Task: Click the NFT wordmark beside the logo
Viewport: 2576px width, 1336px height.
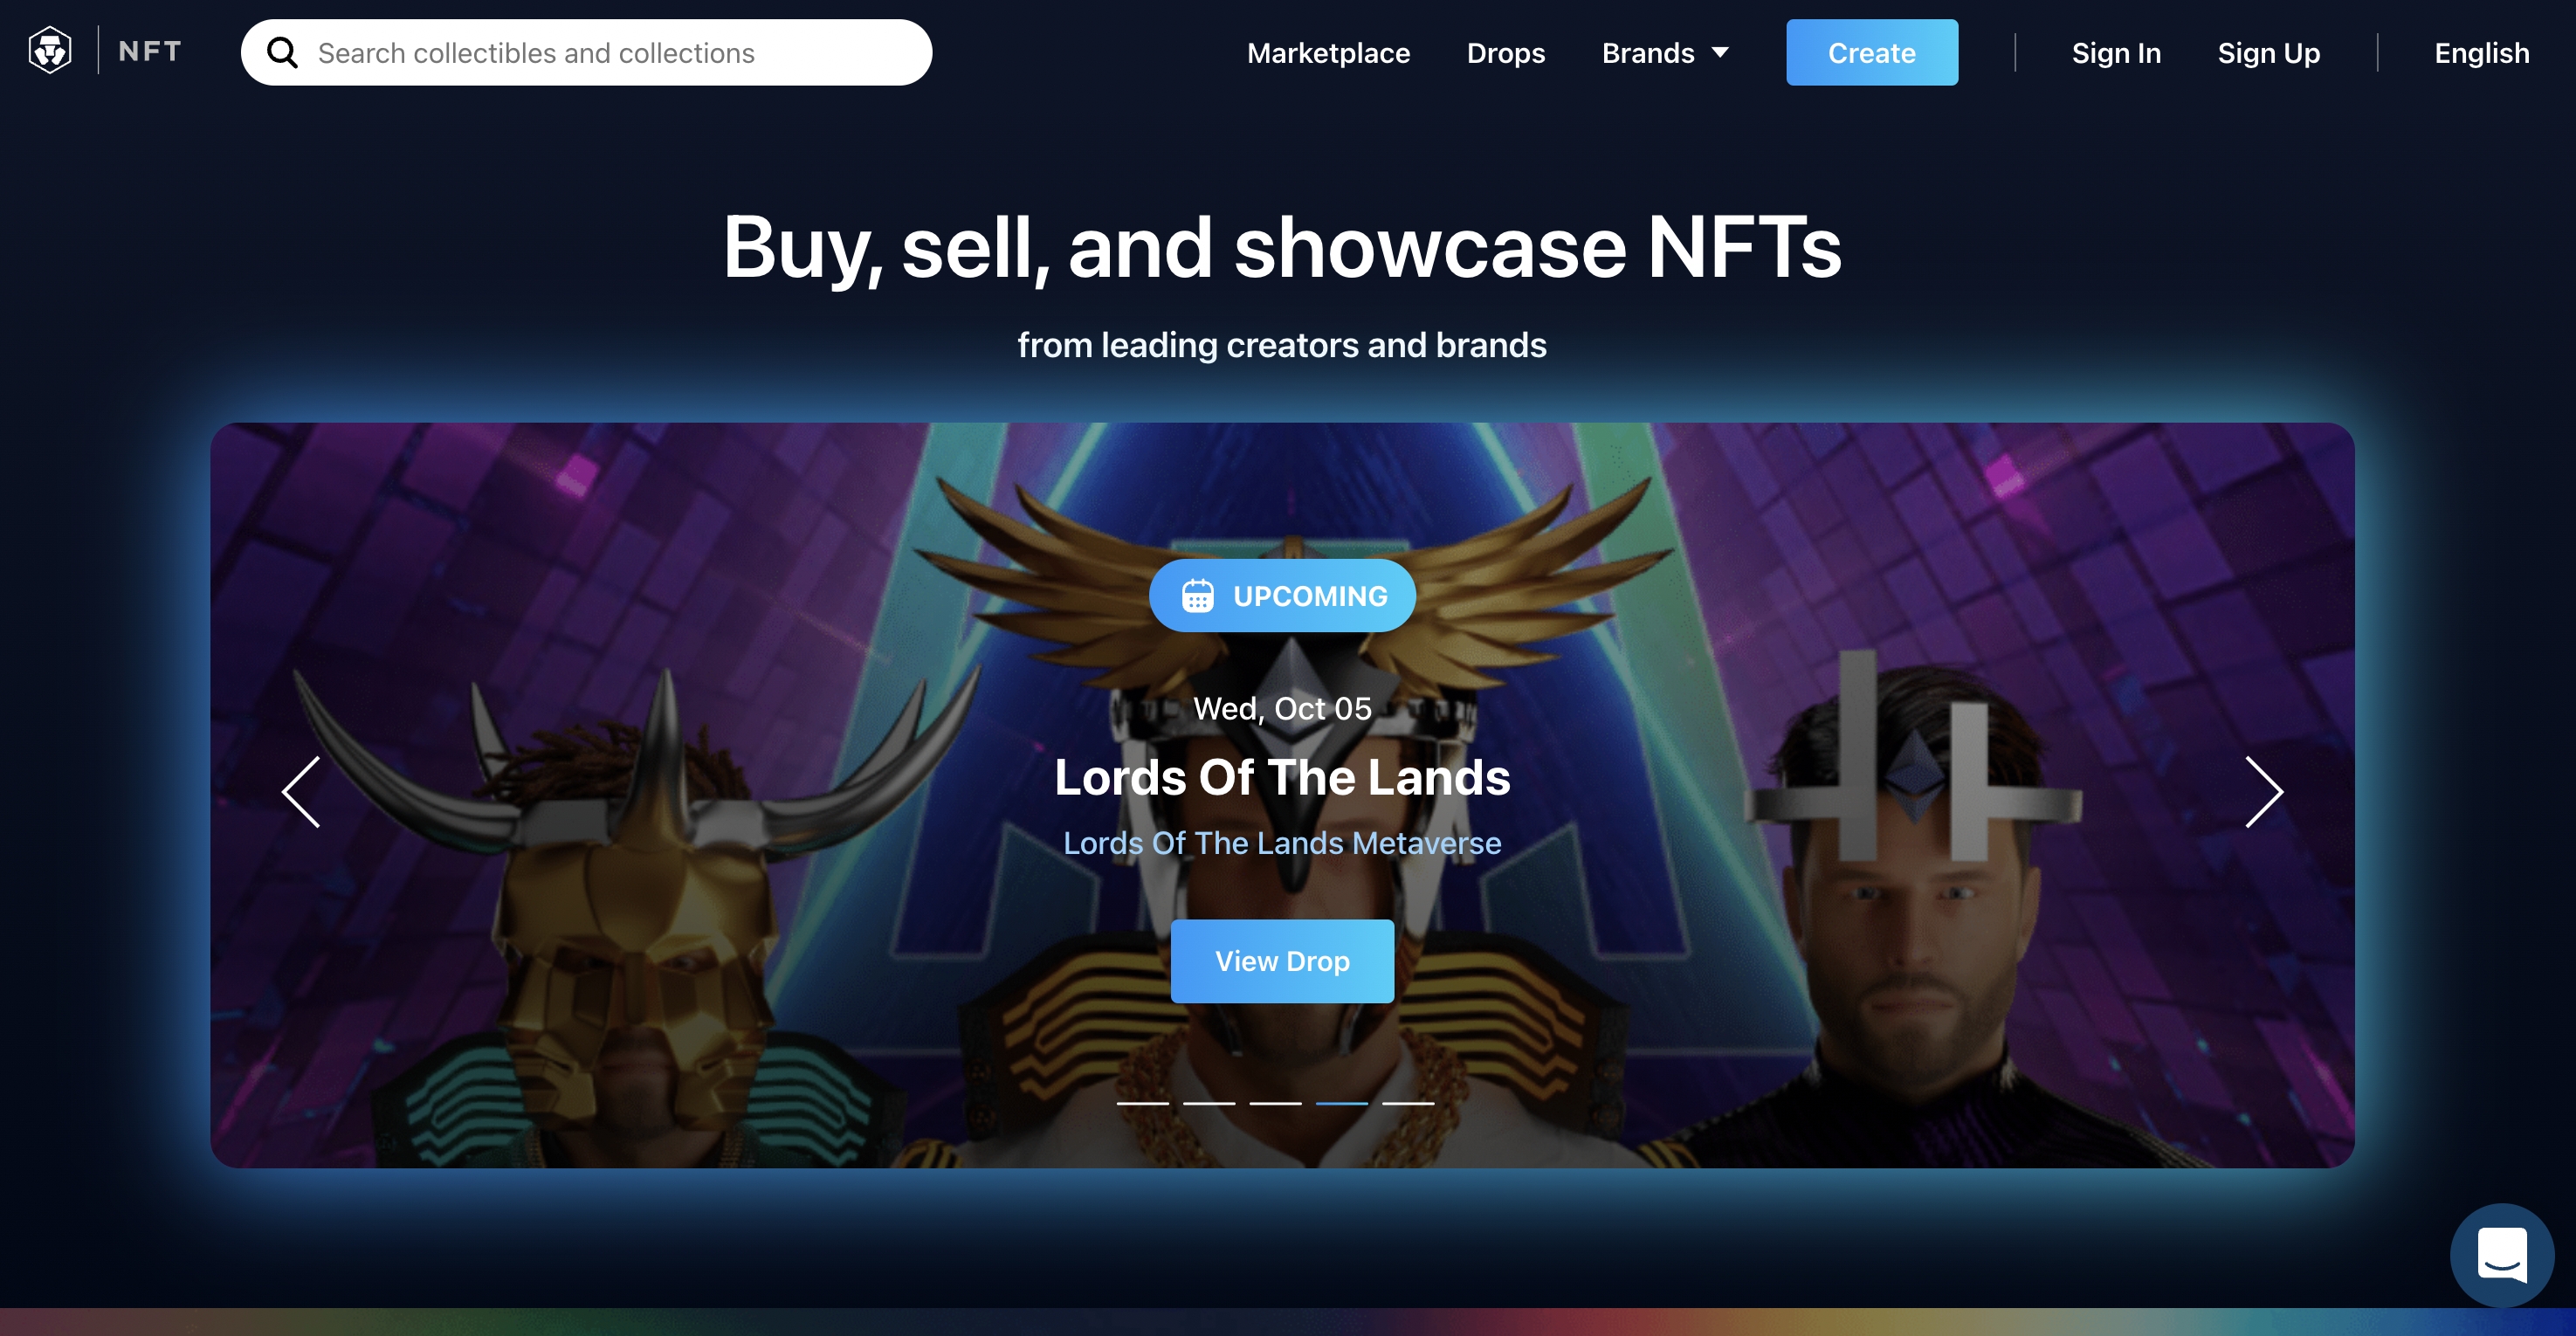Action: coord(150,51)
